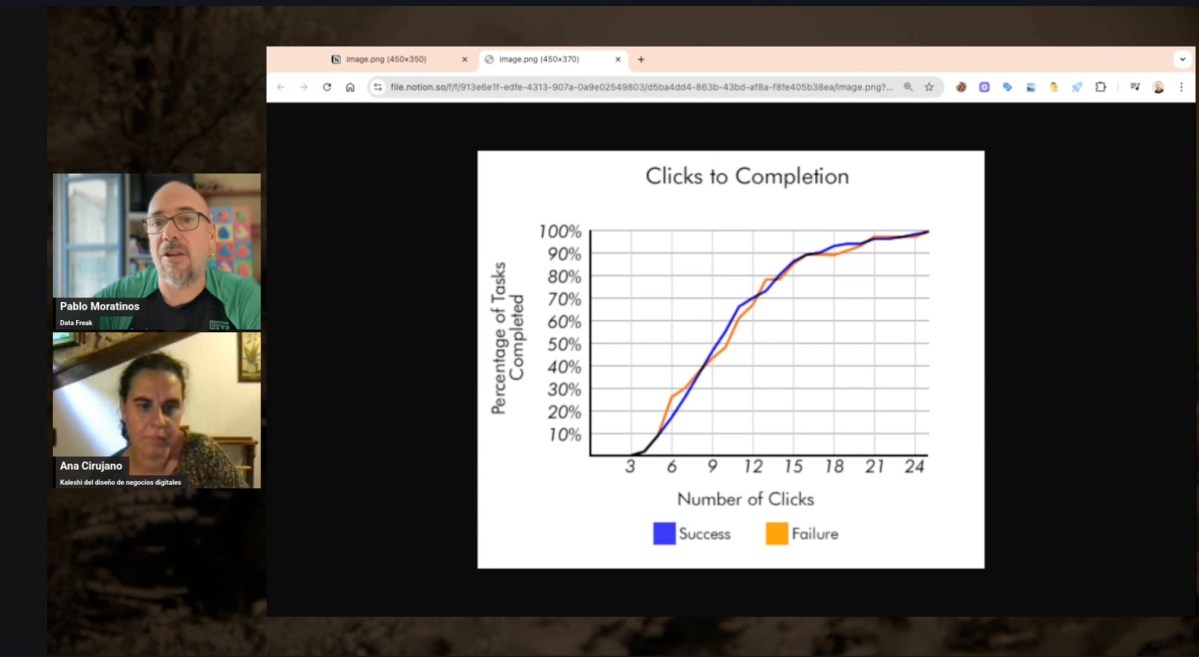The width and height of the screenshot is (1199, 657).
Task: Open a new tab with plus button
Action: pyautogui.click(x=641, y=59)
